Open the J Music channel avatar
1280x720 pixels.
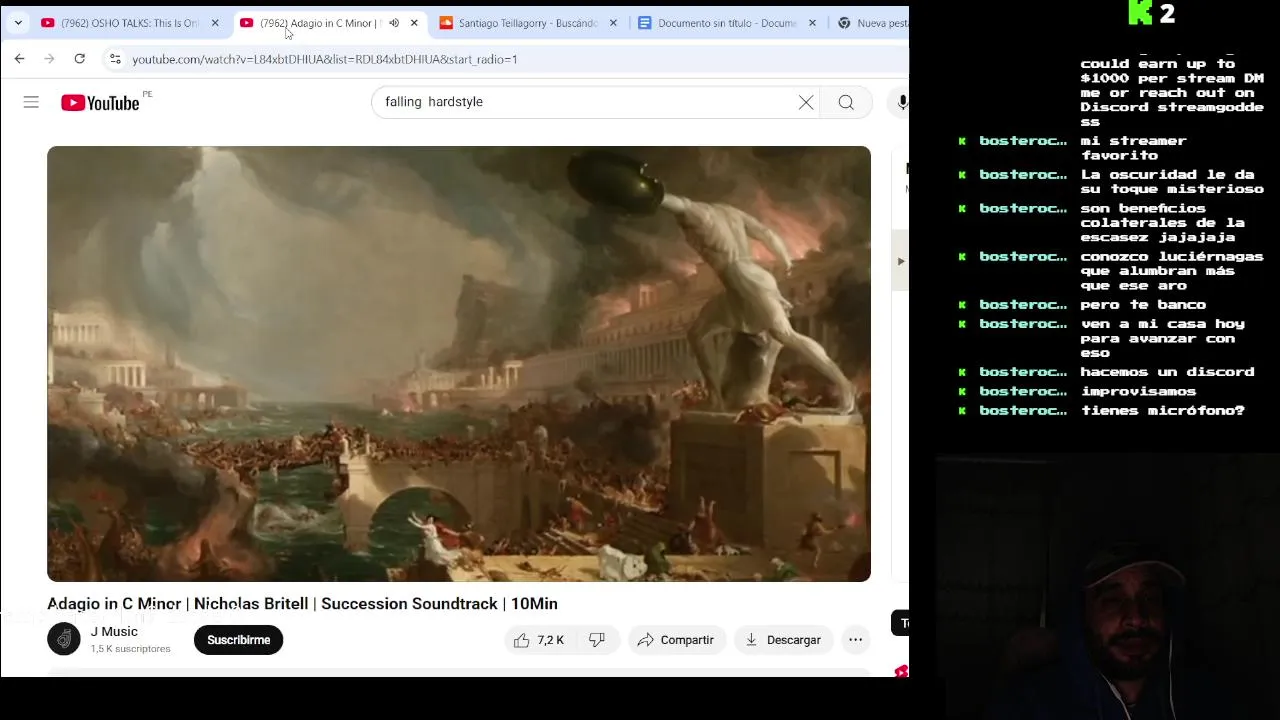point(64,640)
